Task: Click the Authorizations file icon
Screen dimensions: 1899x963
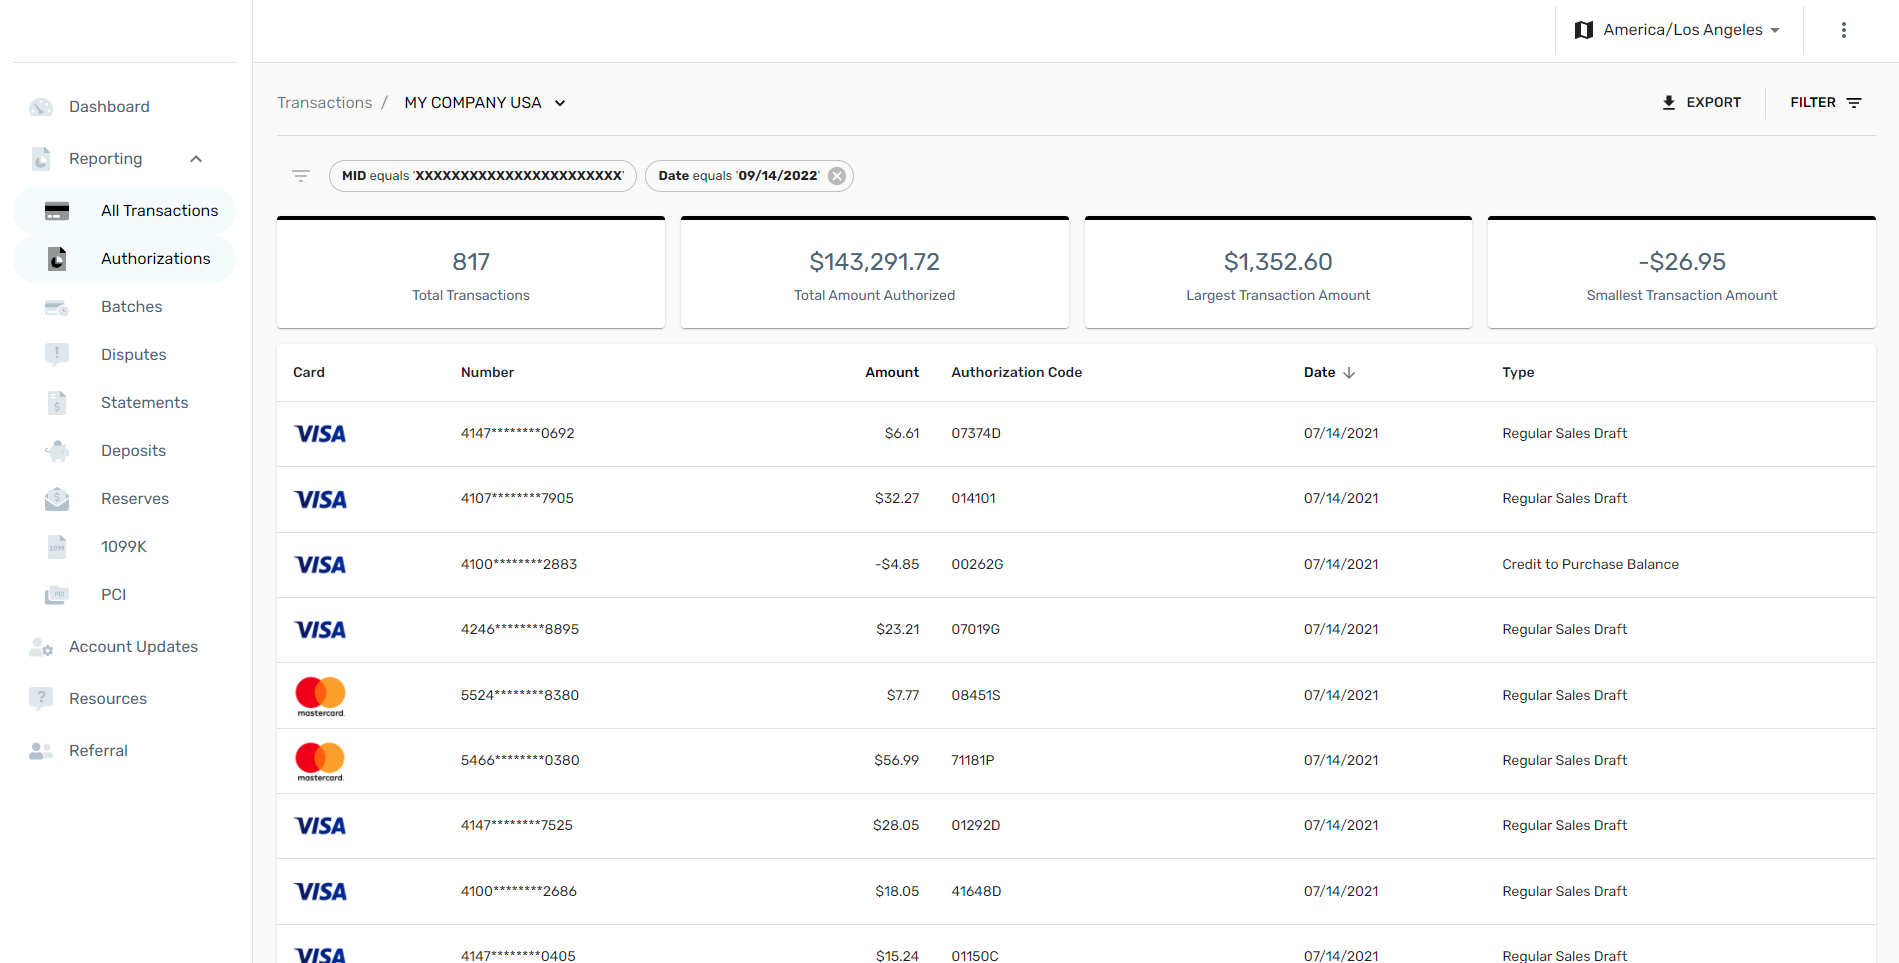Action: pyautogui.click(x=57, y=259)
